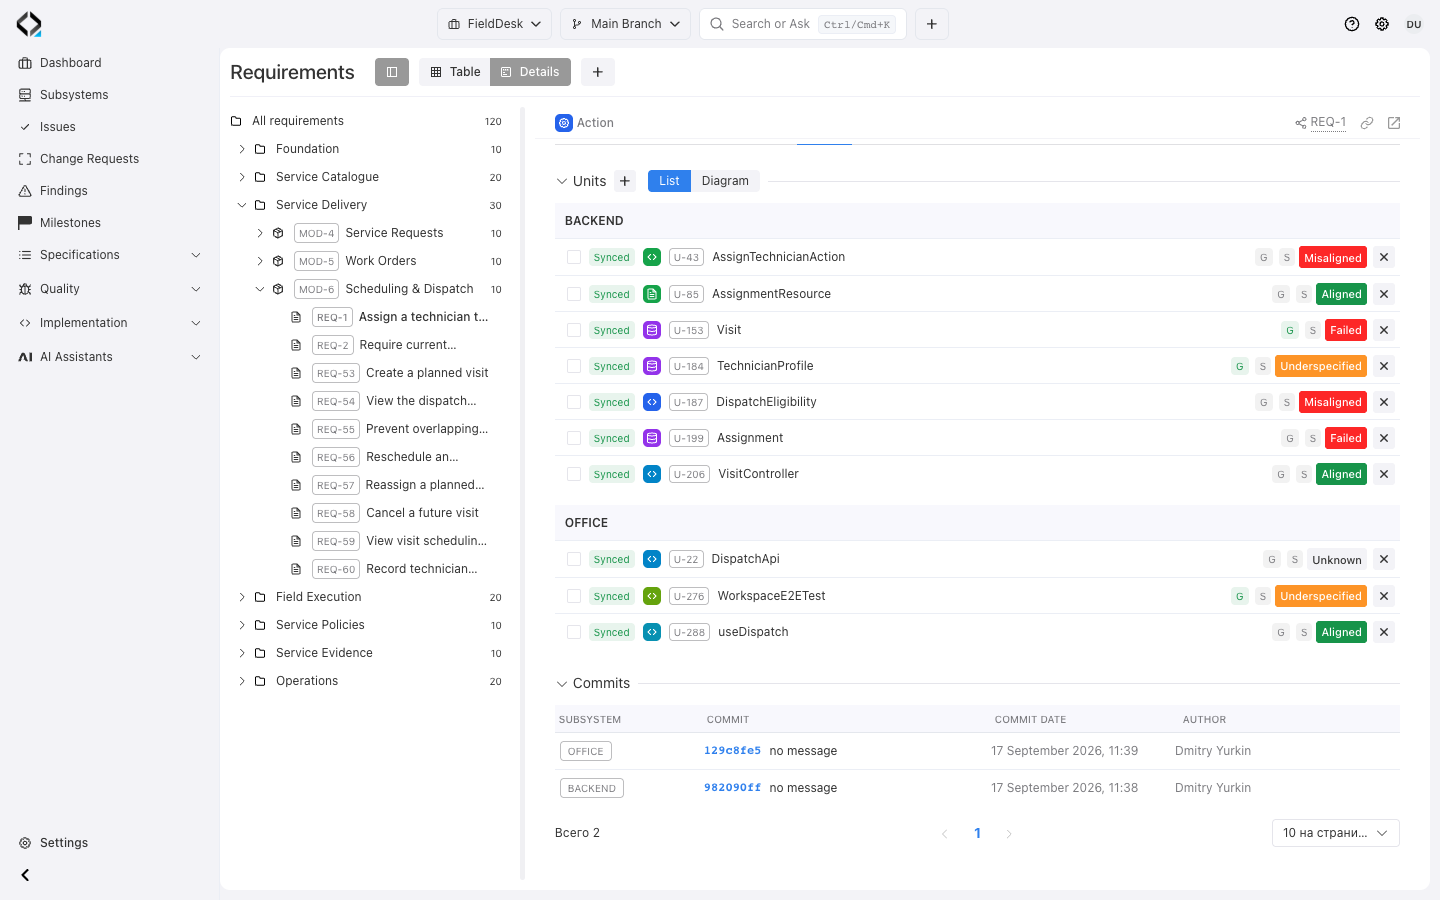
Task: Tick the useDispatch checkbox
Action: click(x=574, y=632)
